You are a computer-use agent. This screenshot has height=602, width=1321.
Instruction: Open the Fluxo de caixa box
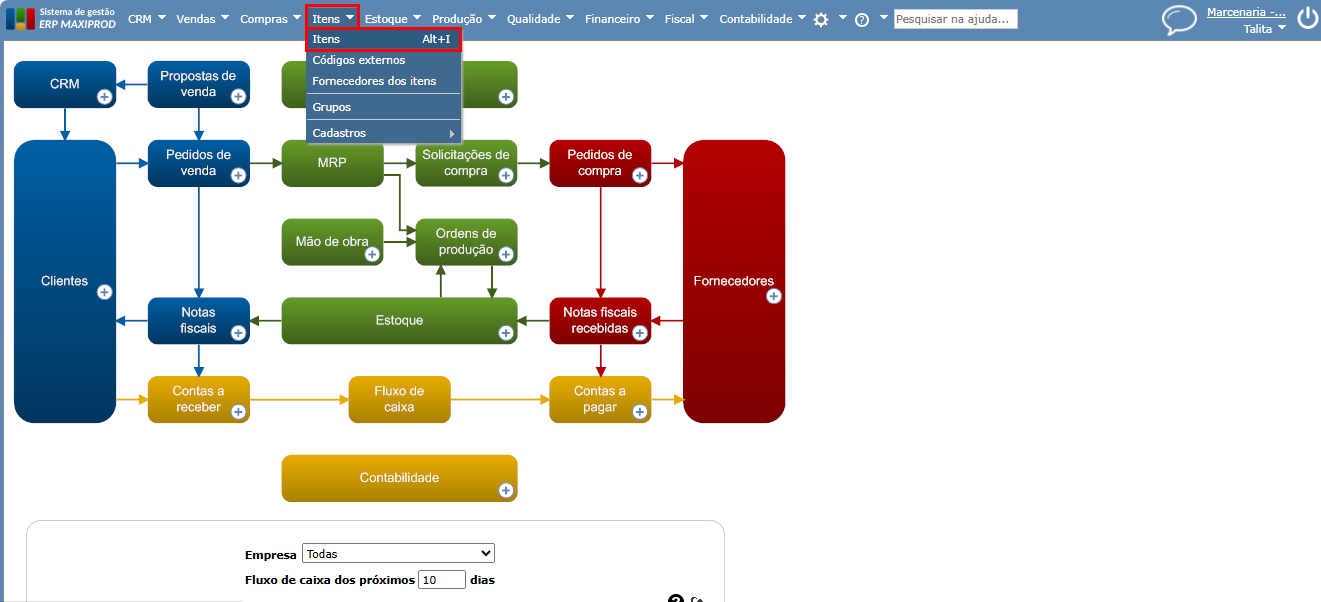(399, 399)
